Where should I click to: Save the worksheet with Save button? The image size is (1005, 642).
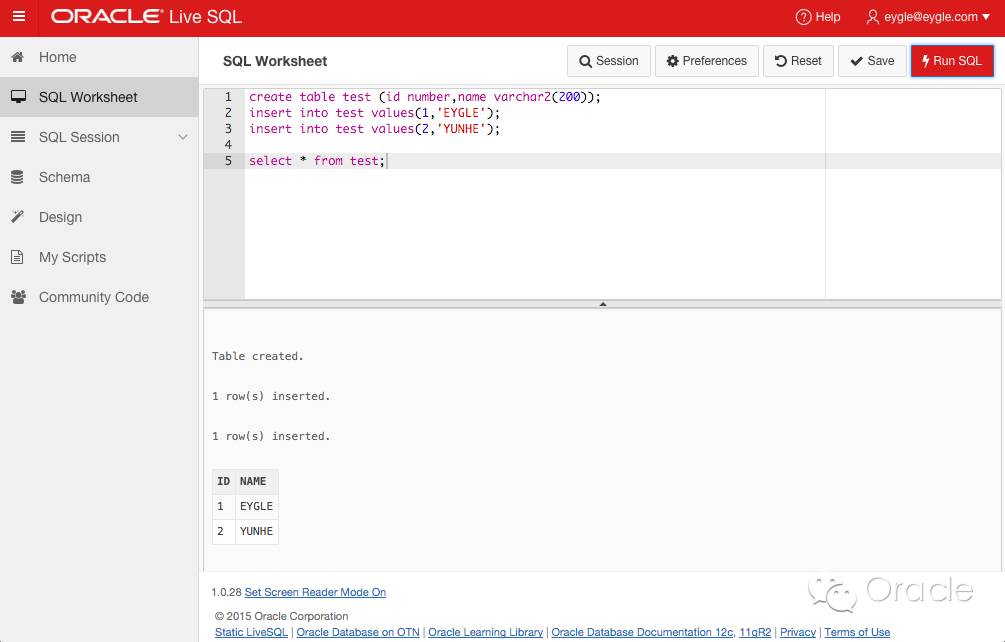(872, 61)
